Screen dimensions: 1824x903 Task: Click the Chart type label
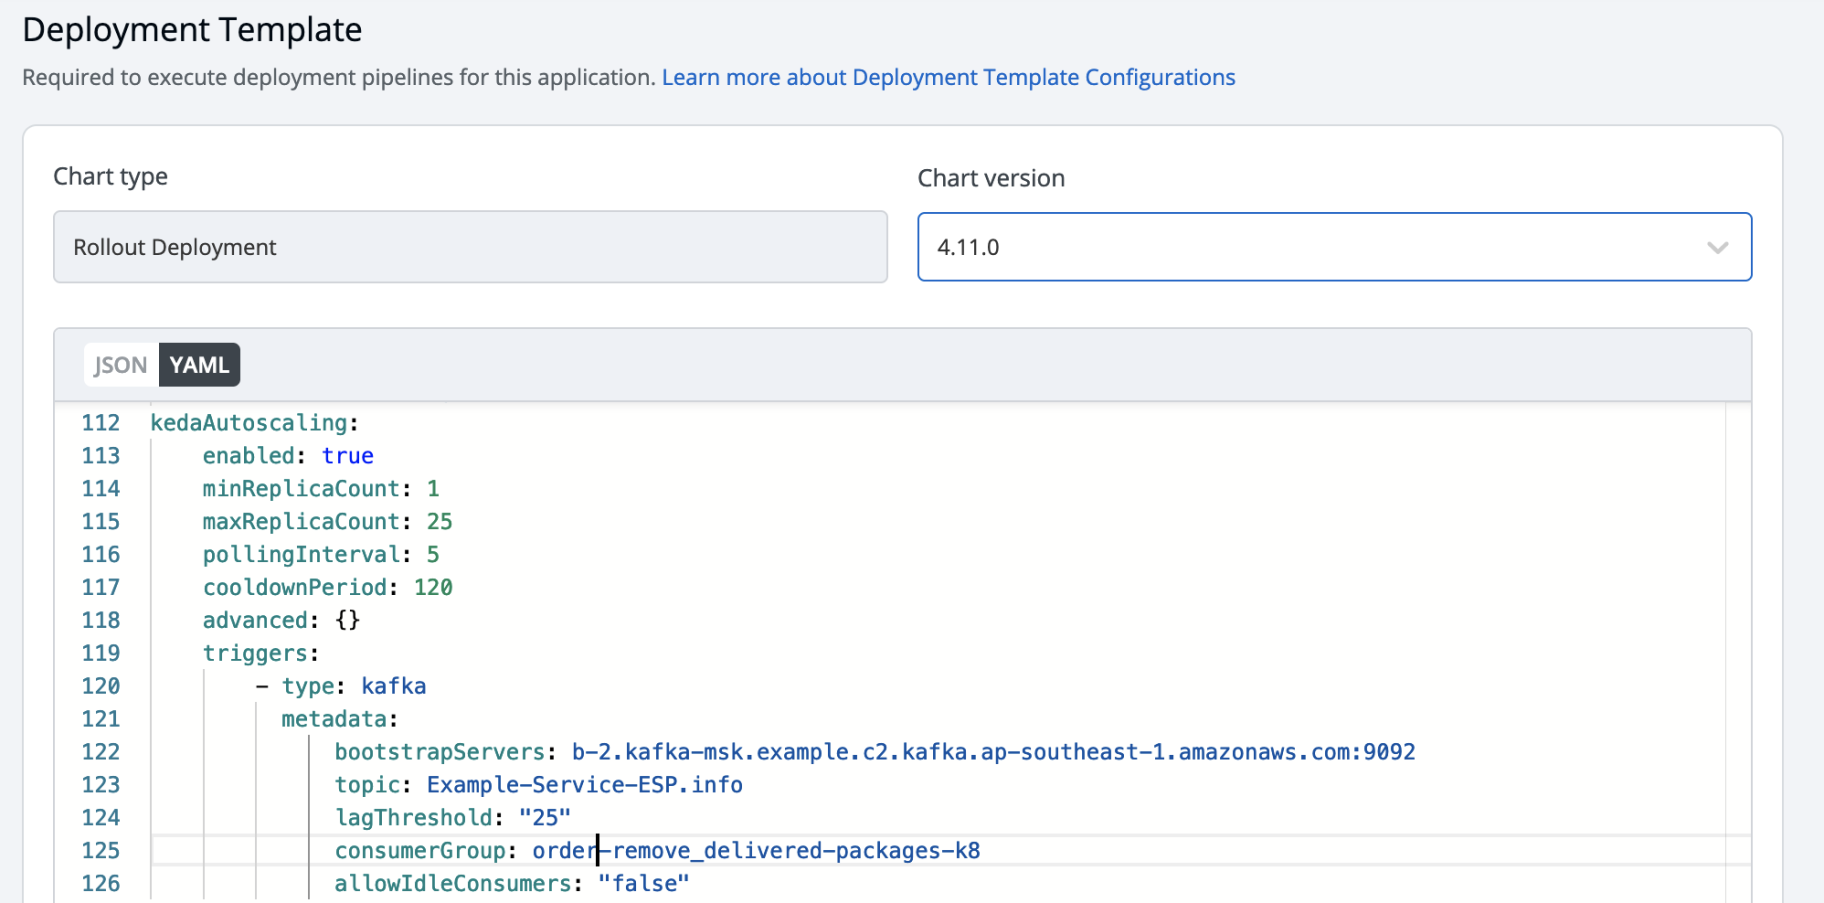[x=110, y=177]
